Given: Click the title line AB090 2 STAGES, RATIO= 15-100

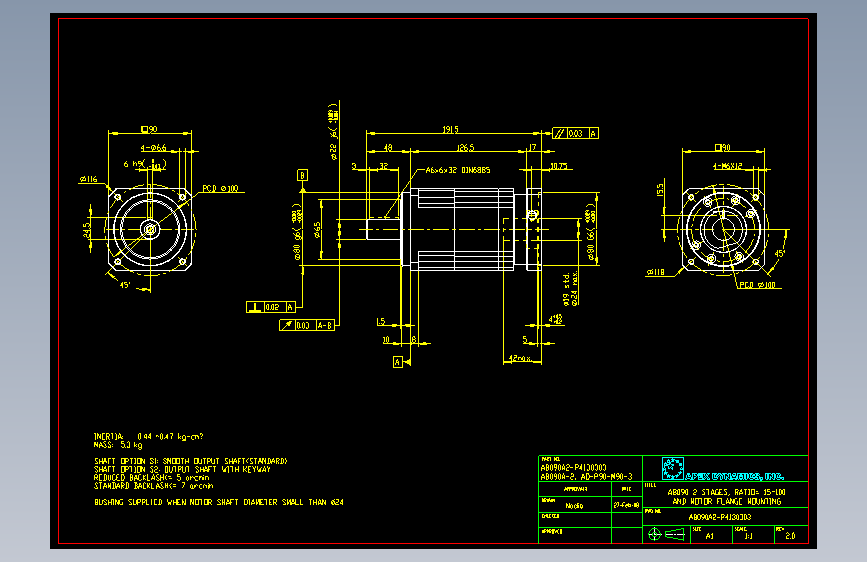Looking at the screenshot, I should [727, 492].
